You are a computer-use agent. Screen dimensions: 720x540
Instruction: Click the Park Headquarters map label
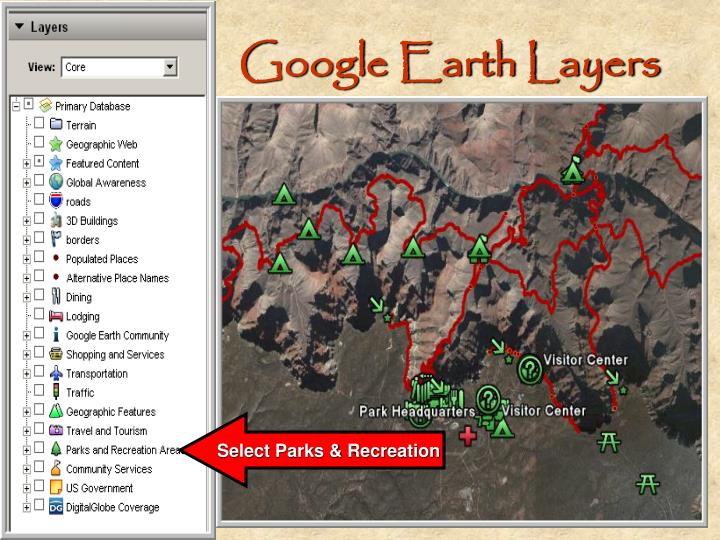[x=417, y=411]
